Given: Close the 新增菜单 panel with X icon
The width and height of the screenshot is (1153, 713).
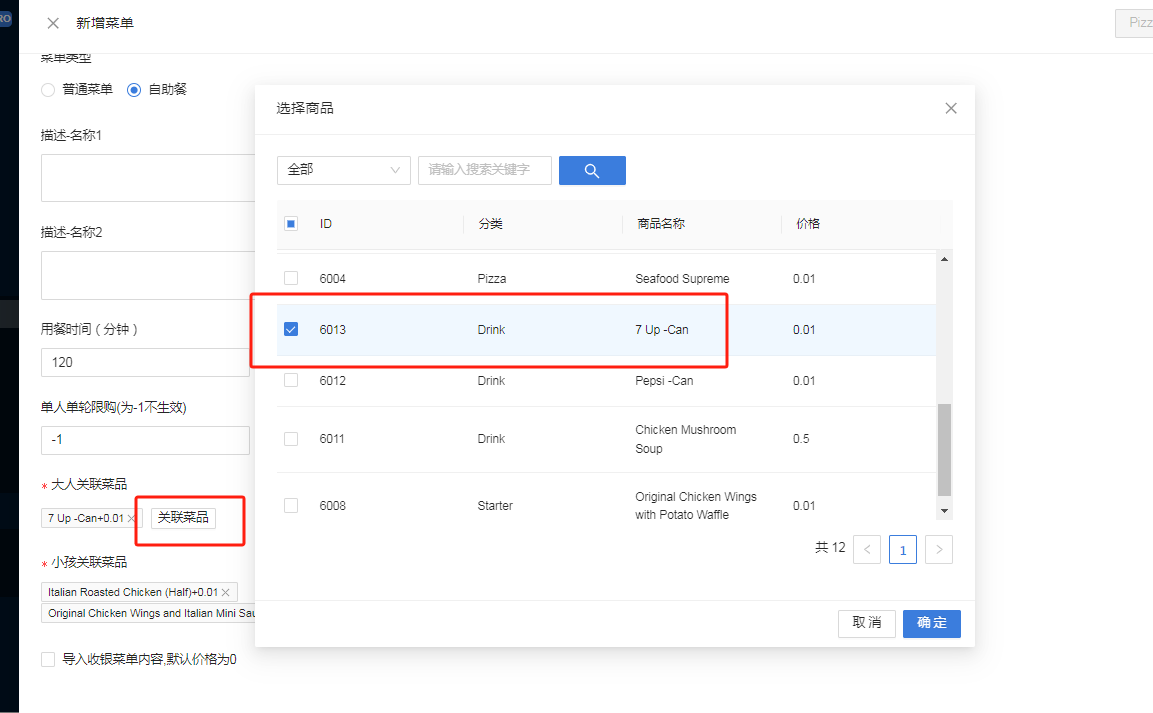Looking at the screenshot, I should [x=53, y=24].
